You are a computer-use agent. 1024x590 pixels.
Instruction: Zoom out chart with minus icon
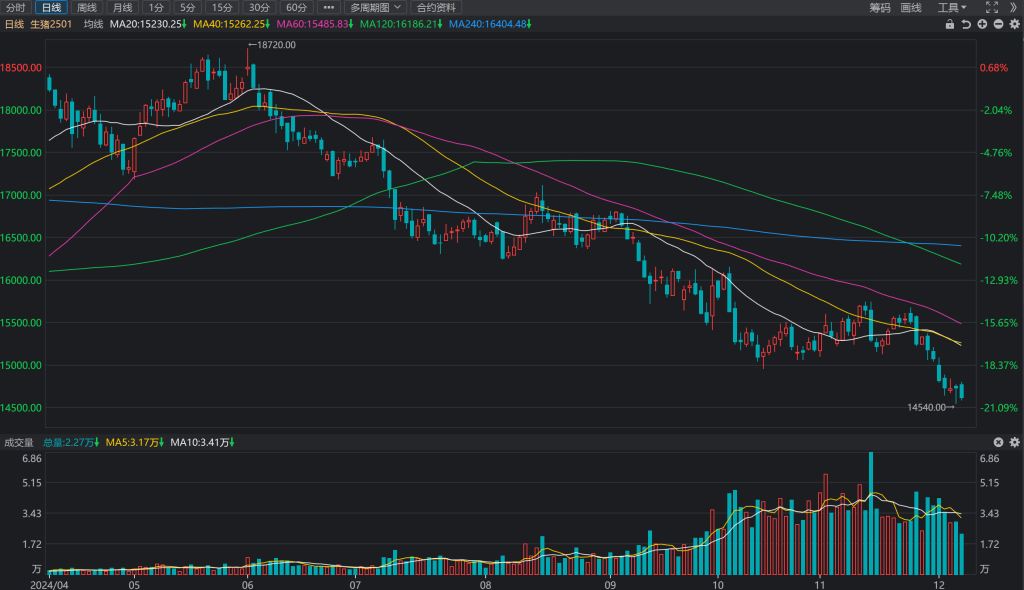(x=999, y=24)
